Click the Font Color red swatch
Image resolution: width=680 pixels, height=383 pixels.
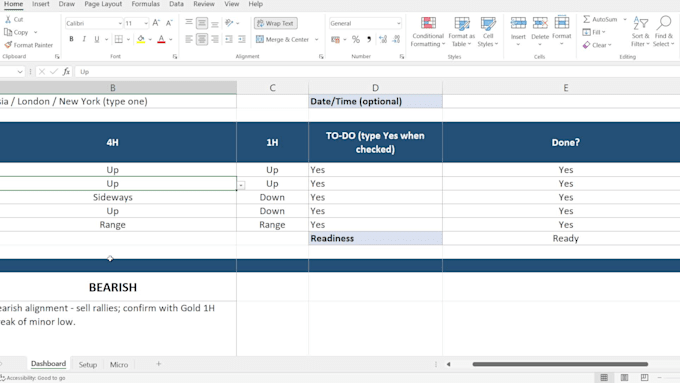click(161, 39)
